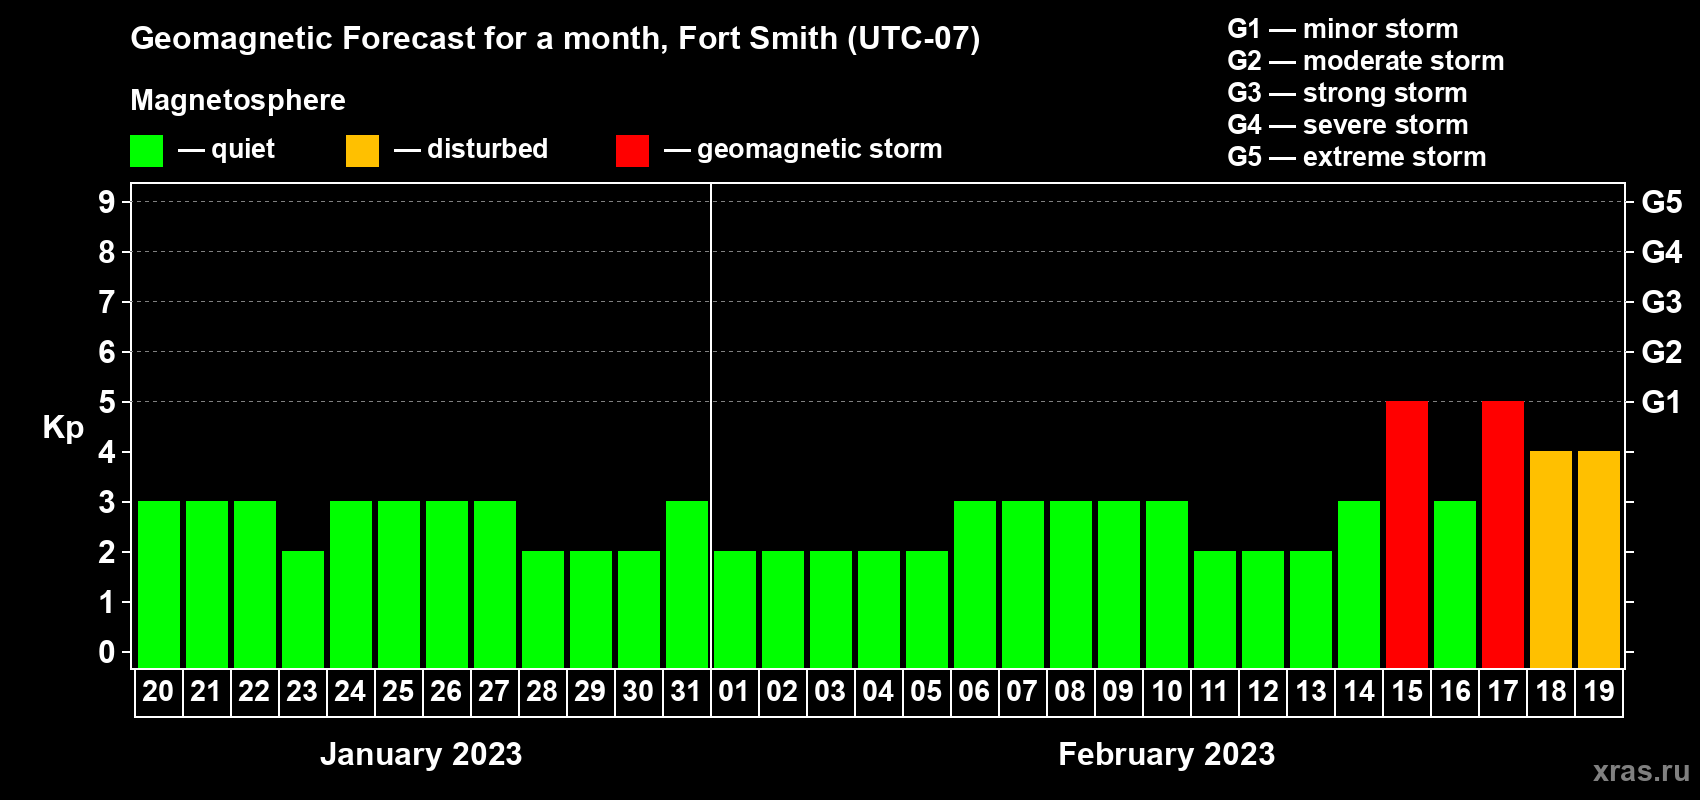Screen dimensions: 1700x800
Task: Click the Geomagnetic Forecast chart title
Action: tap(555, 39)
